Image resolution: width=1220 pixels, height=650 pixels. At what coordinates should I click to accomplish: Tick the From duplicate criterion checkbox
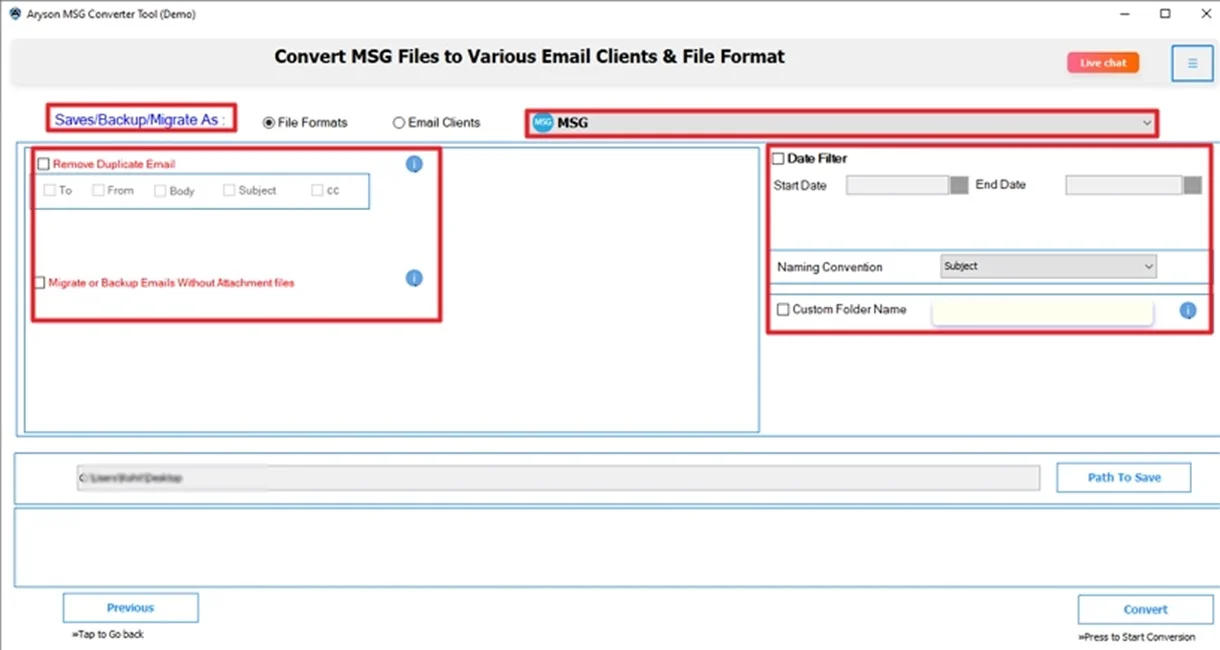pyautogui.click(x=98, y=190)
